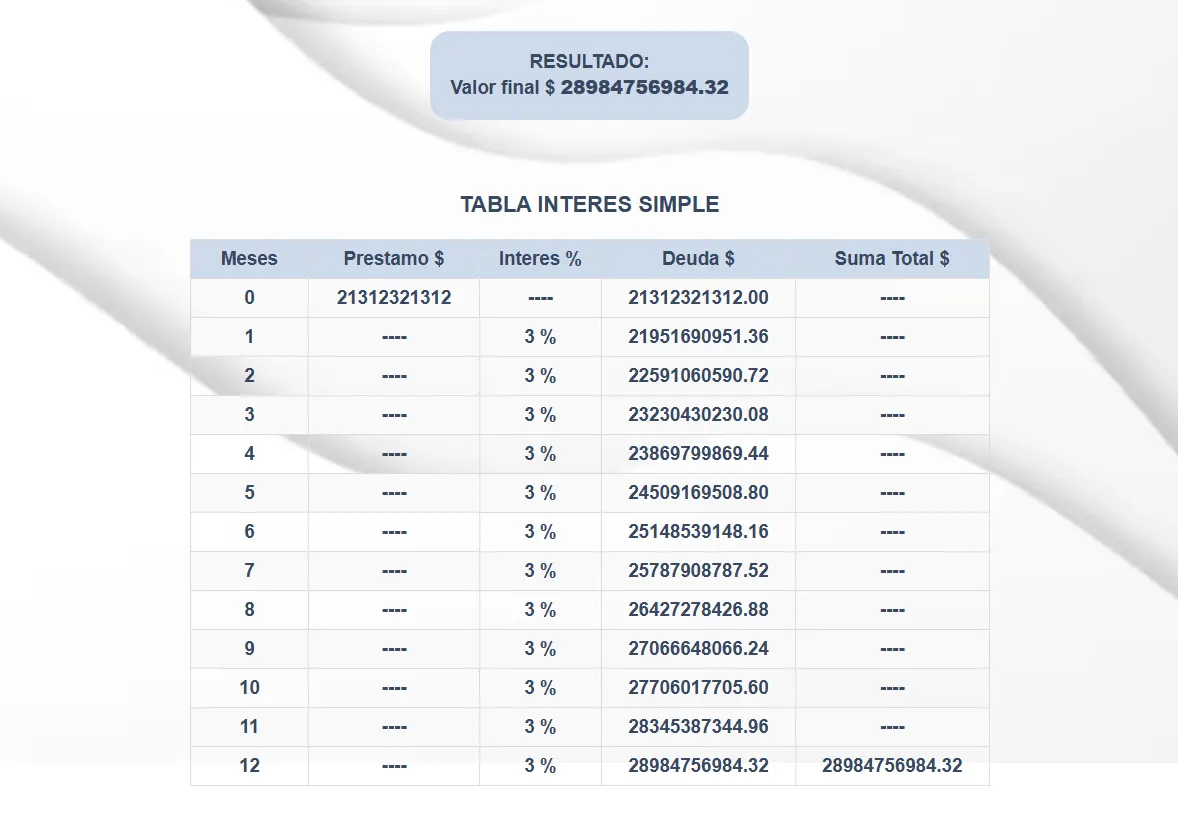Click the debt value 27706017705.60
Viewport: 1178px width, 832px height.
tap(698, 688)
